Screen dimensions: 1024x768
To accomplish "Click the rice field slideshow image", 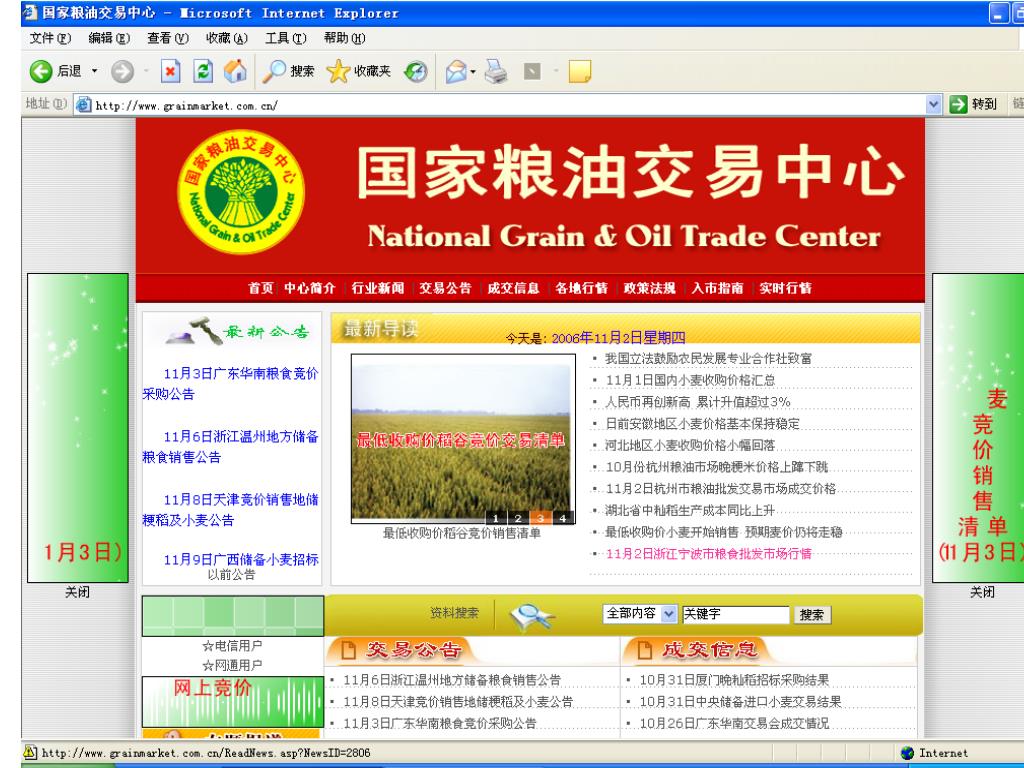I will (463, 438).
